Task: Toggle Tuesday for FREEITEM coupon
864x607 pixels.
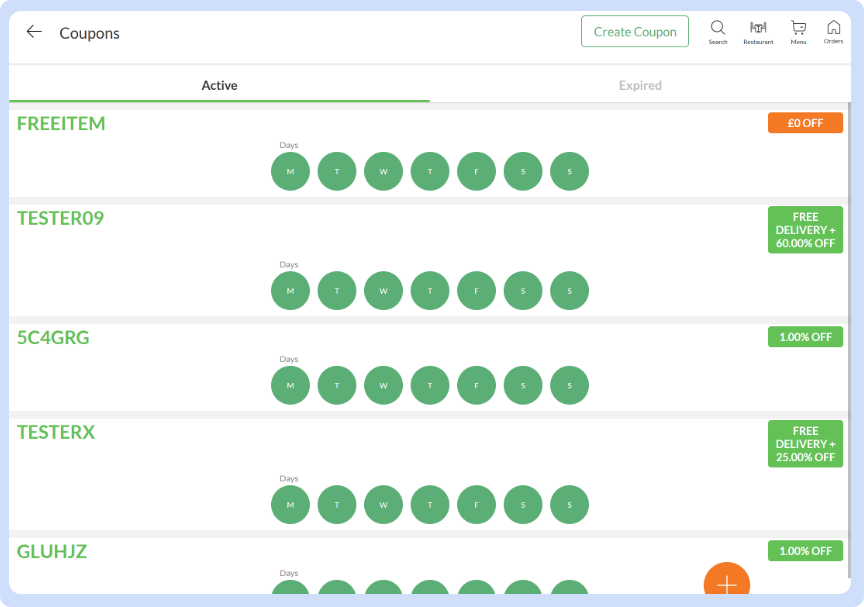Action: (337, 171)
